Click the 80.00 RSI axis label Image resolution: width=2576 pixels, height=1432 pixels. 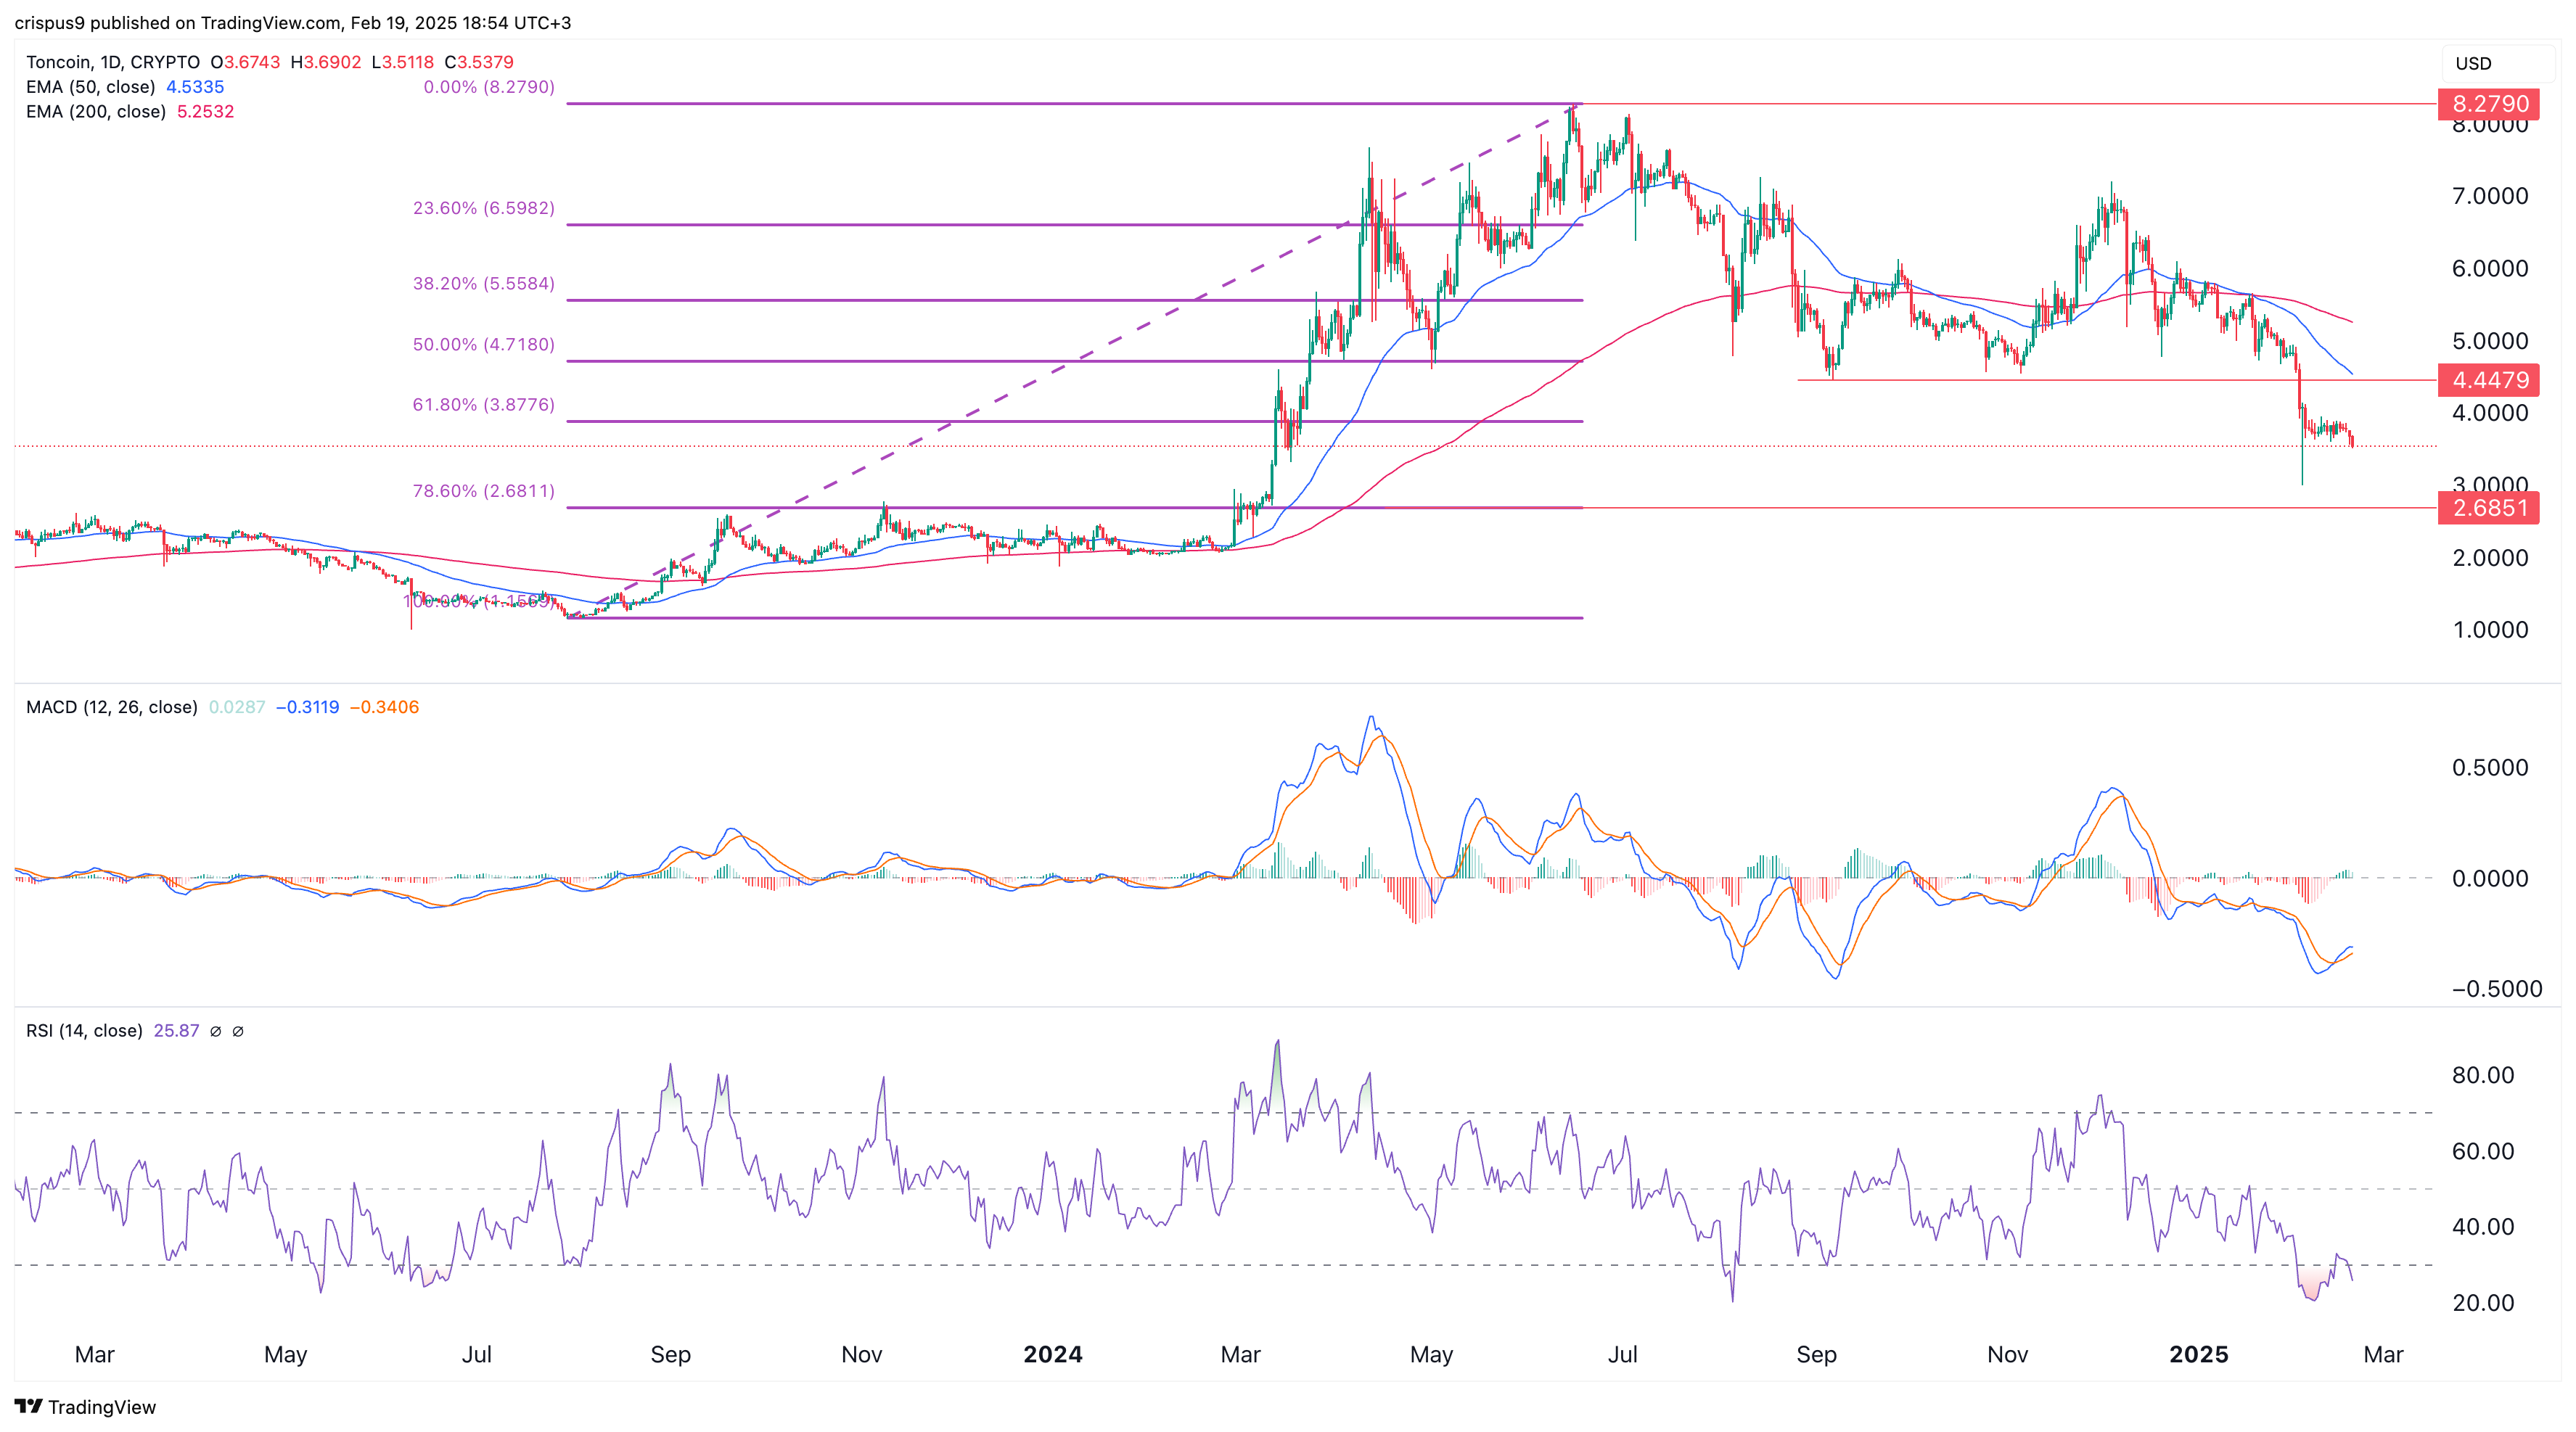point(2483,1075)
